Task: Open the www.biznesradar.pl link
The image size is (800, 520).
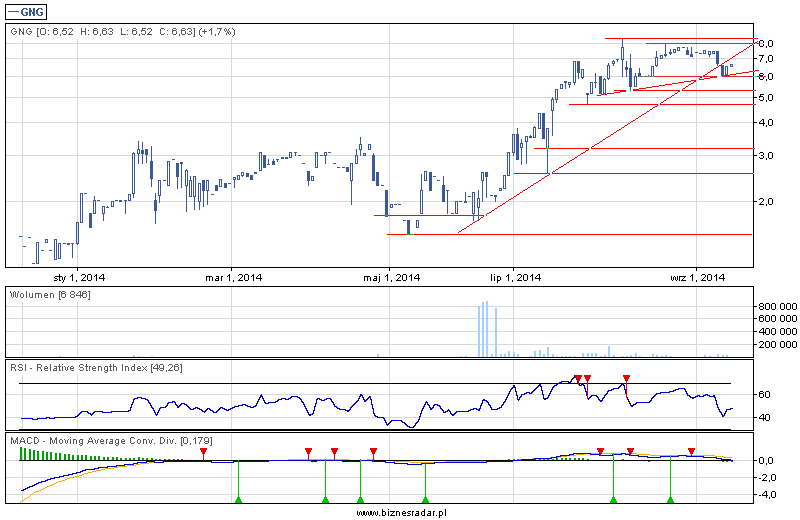Action: (x=400, y=512)
